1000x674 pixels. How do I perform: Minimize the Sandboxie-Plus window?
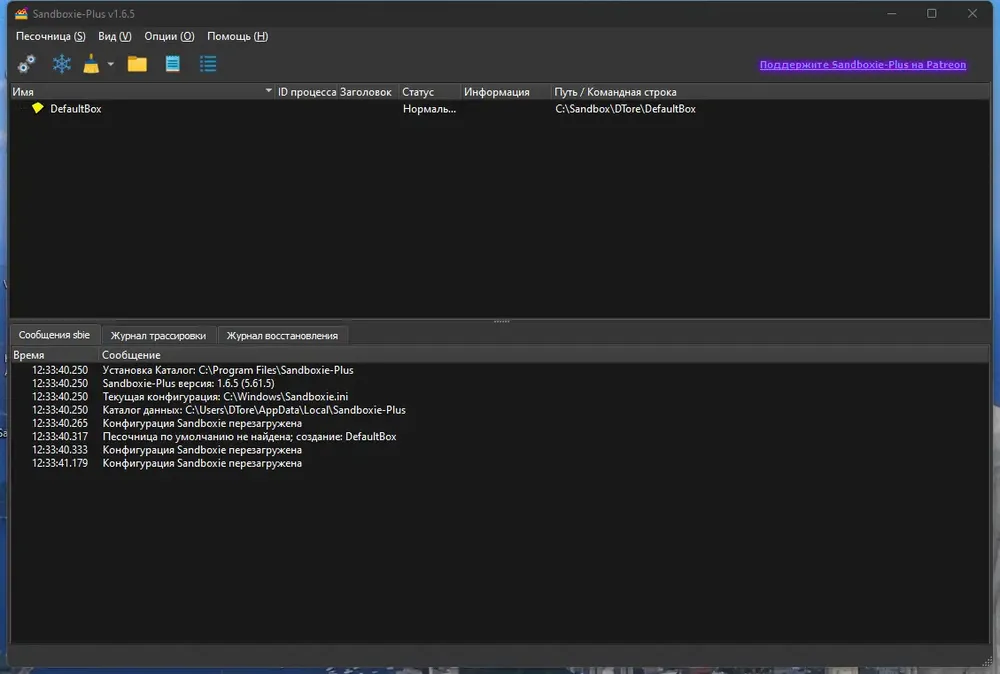892,13
